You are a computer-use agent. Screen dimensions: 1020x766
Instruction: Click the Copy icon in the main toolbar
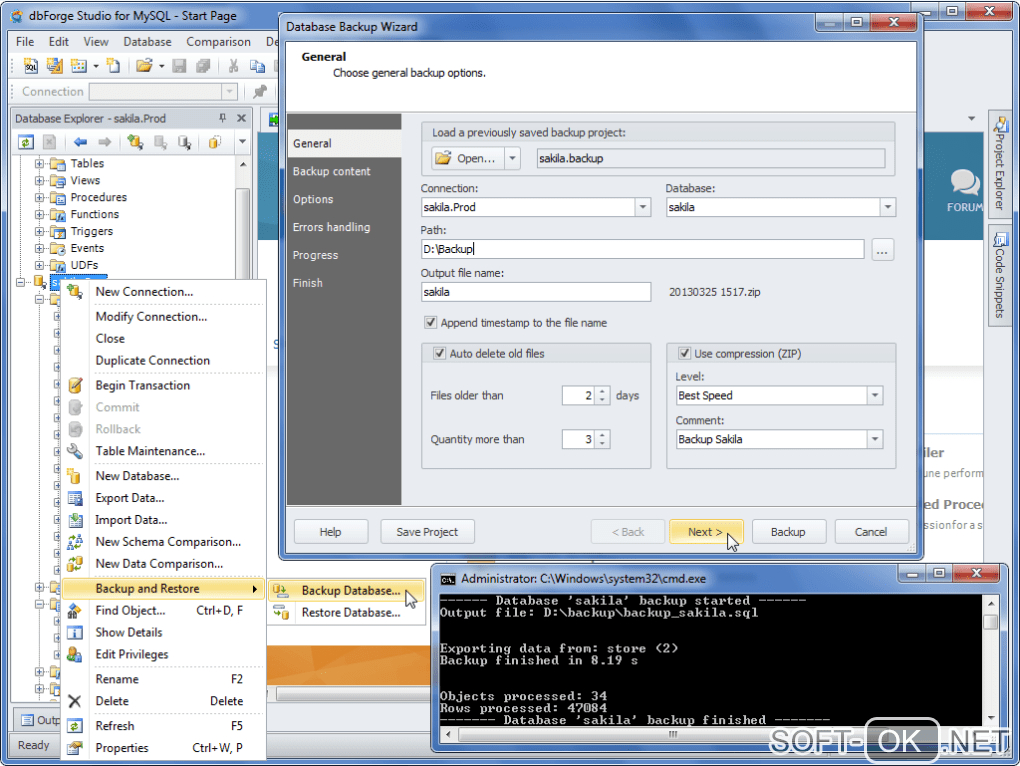point(258,66)
